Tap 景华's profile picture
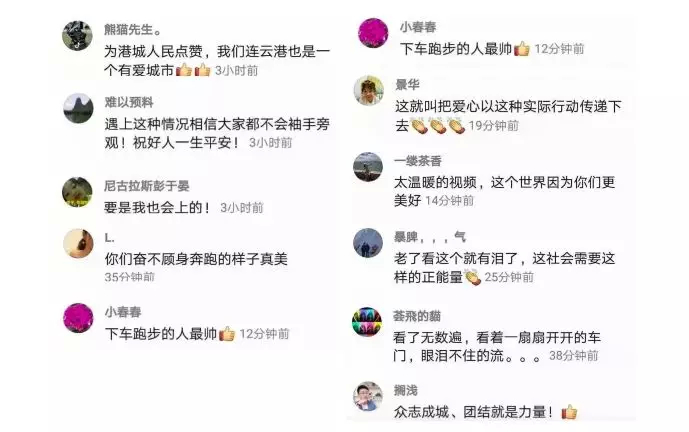The image size is (689, 432). (369, 91)
